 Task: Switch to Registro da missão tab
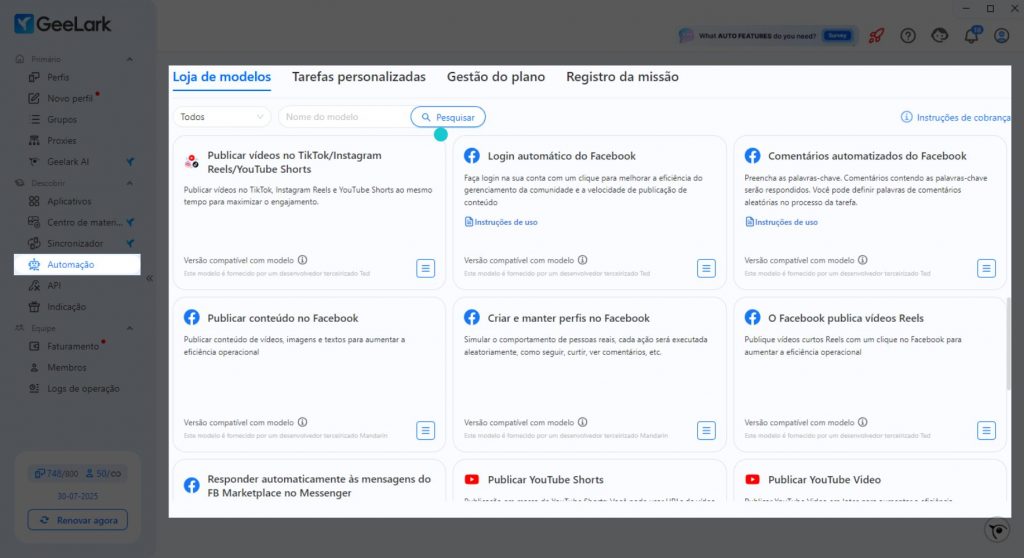(x=622, y=77)
